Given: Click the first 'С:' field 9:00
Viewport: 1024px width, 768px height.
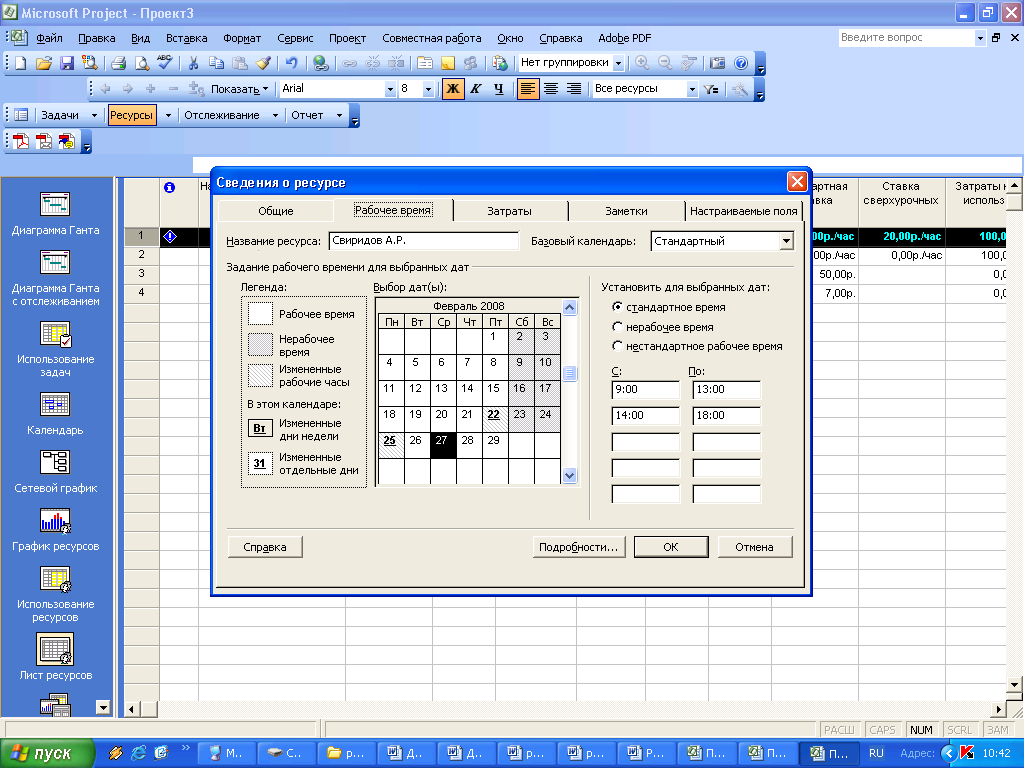Looking at the screenshot, I should [645, 389].
